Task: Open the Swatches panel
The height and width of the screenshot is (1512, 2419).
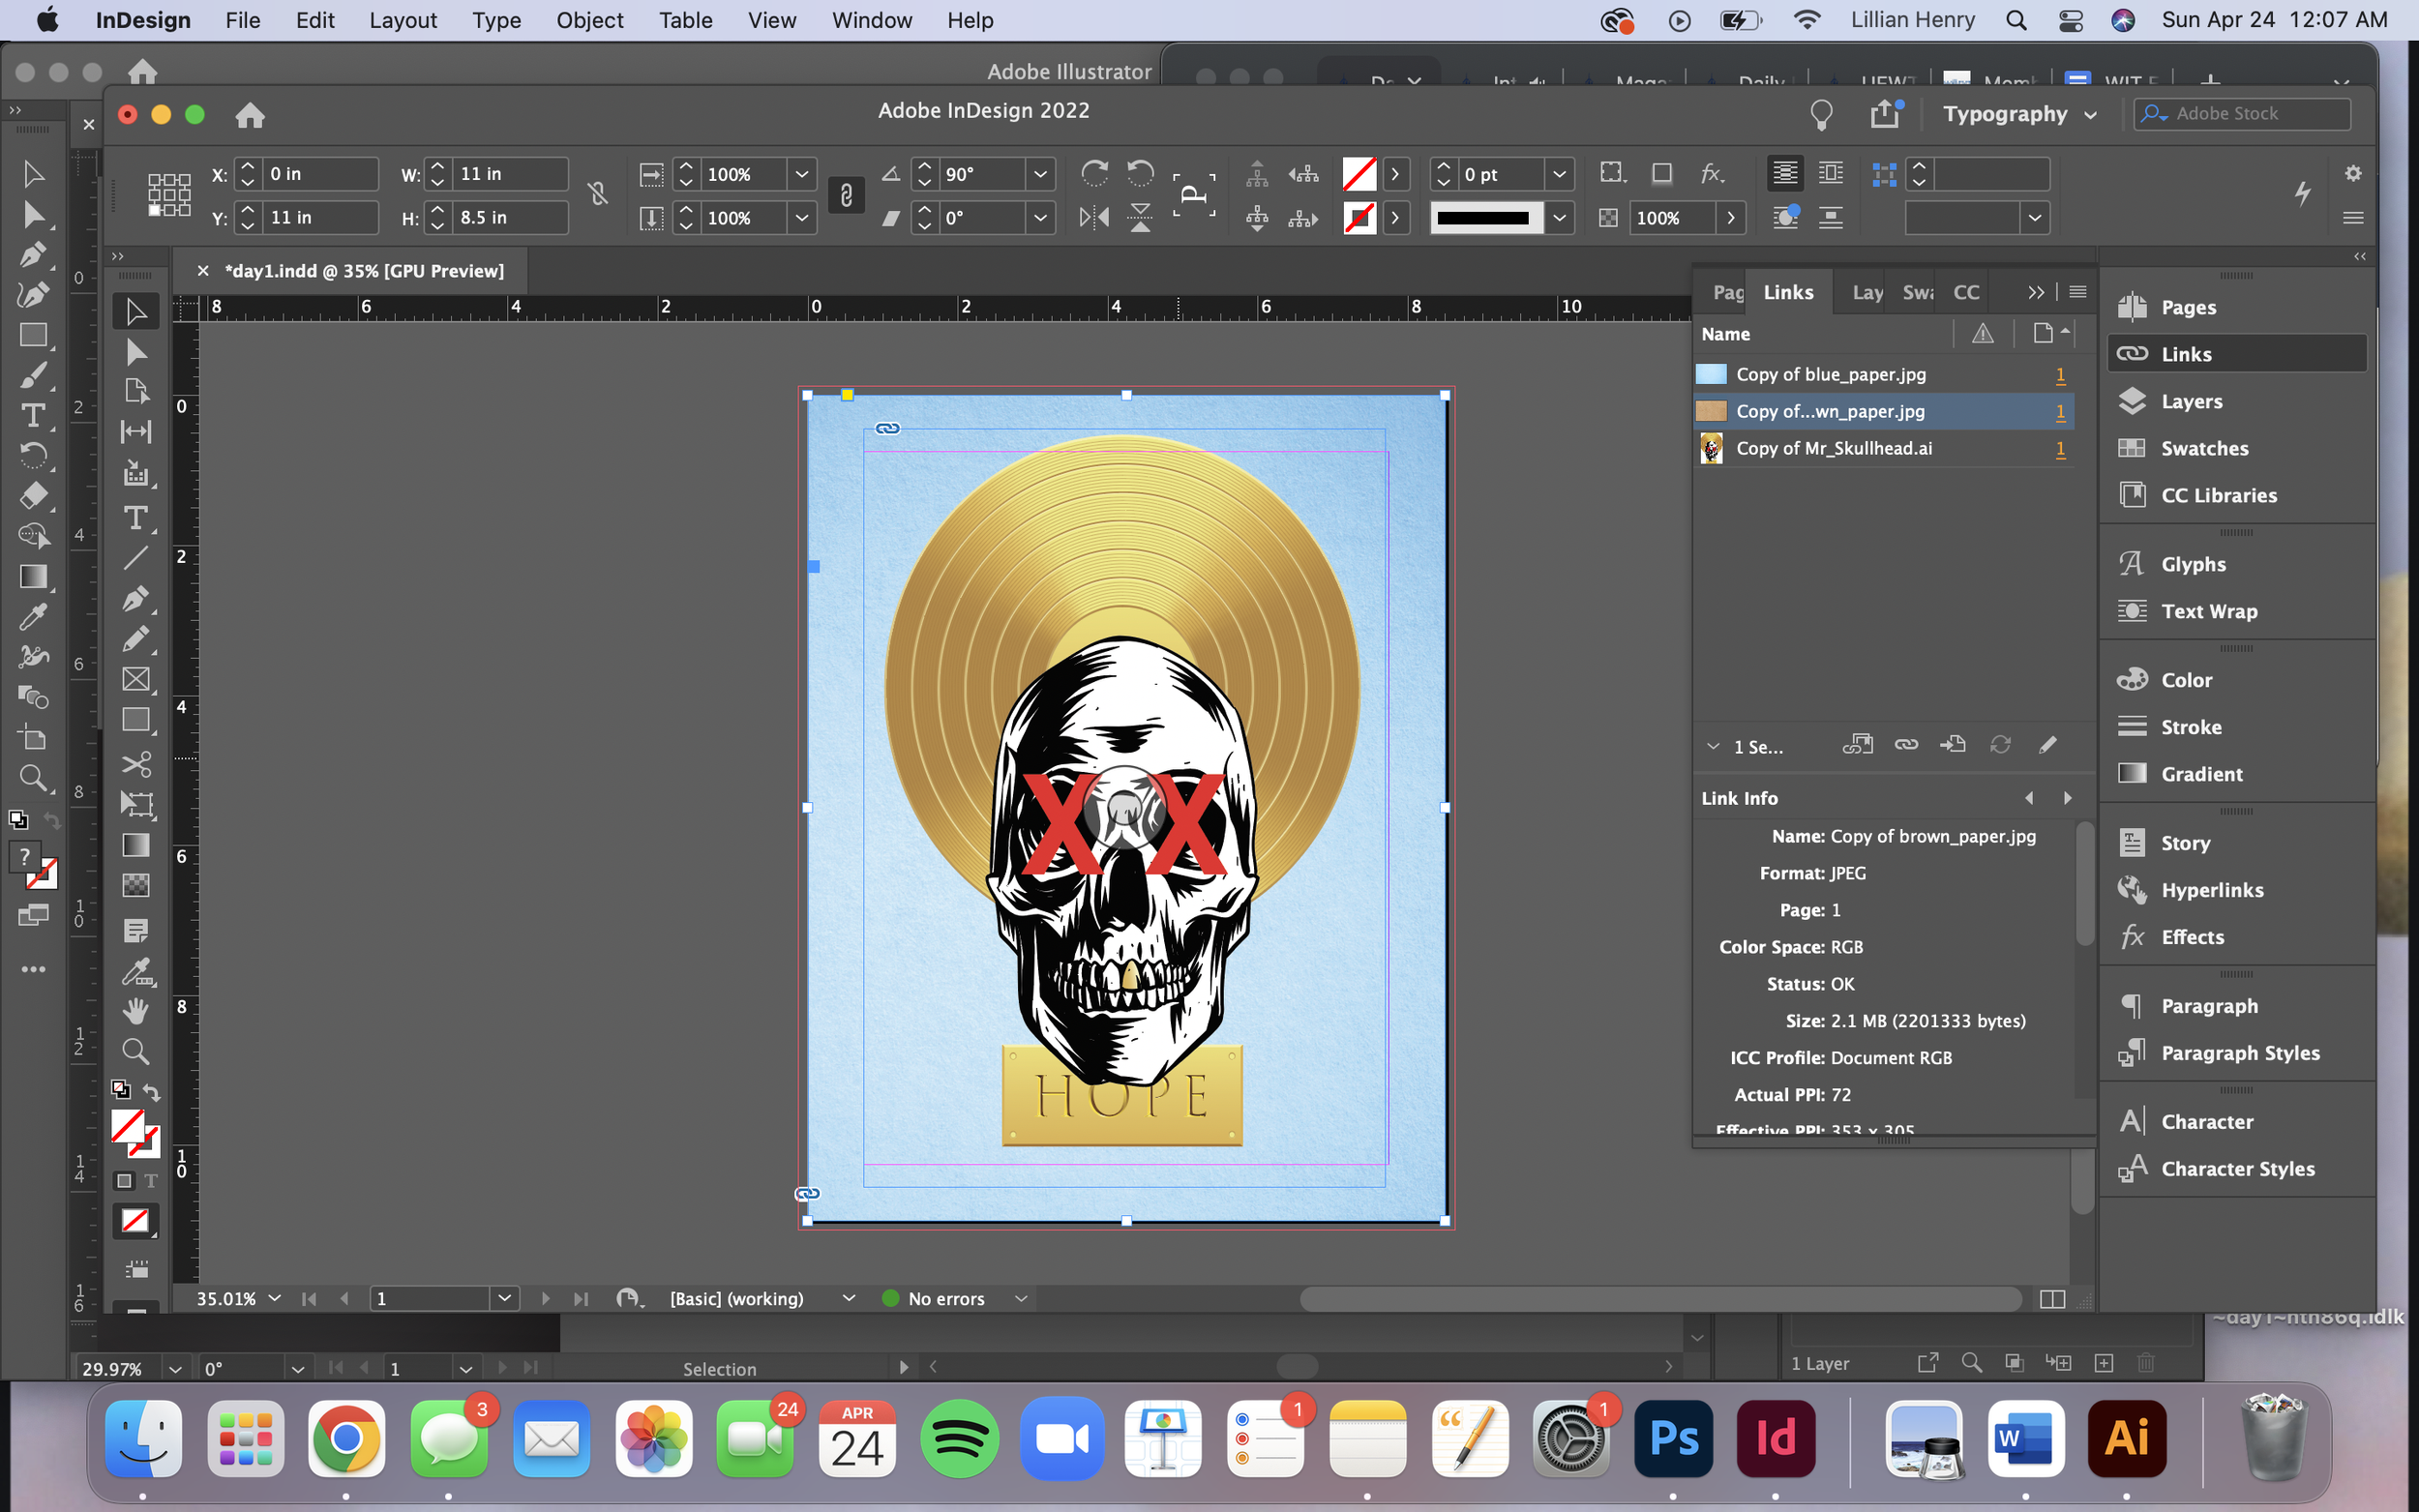Action: (x=2204, y=448)
